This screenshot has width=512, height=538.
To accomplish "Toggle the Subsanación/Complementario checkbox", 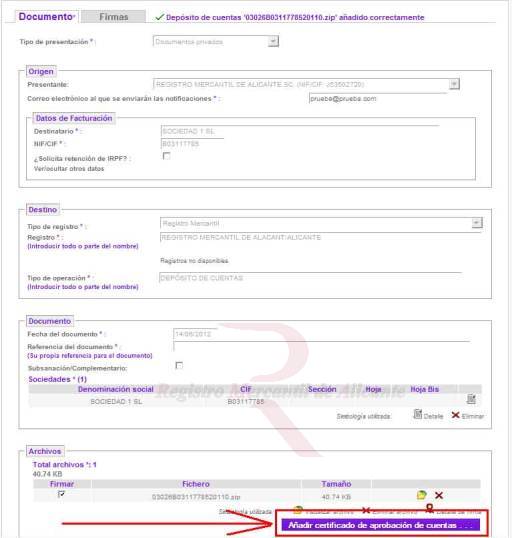I will coord(179,365).
